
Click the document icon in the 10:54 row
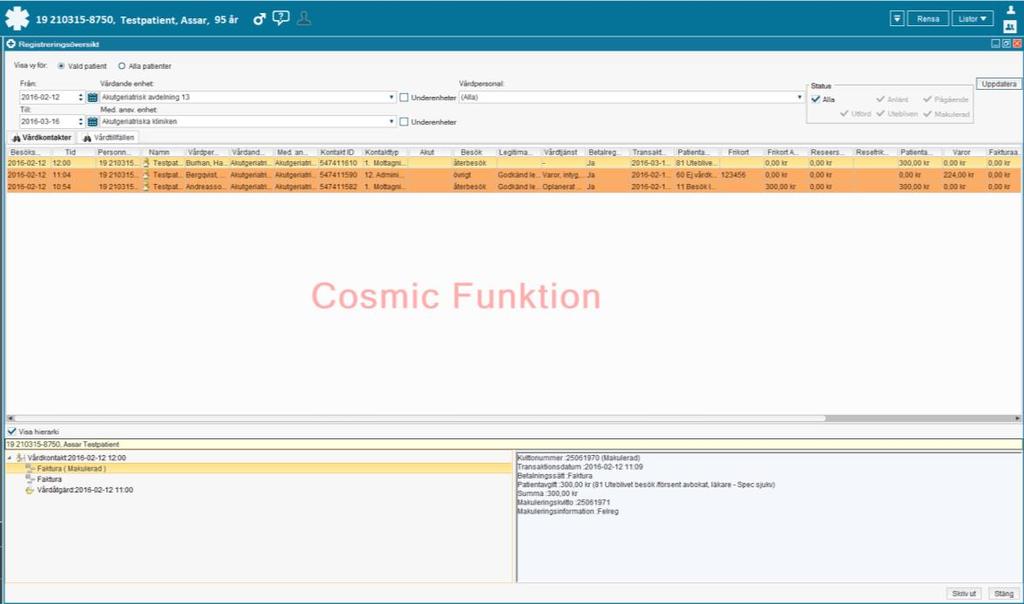click(146, 187)
